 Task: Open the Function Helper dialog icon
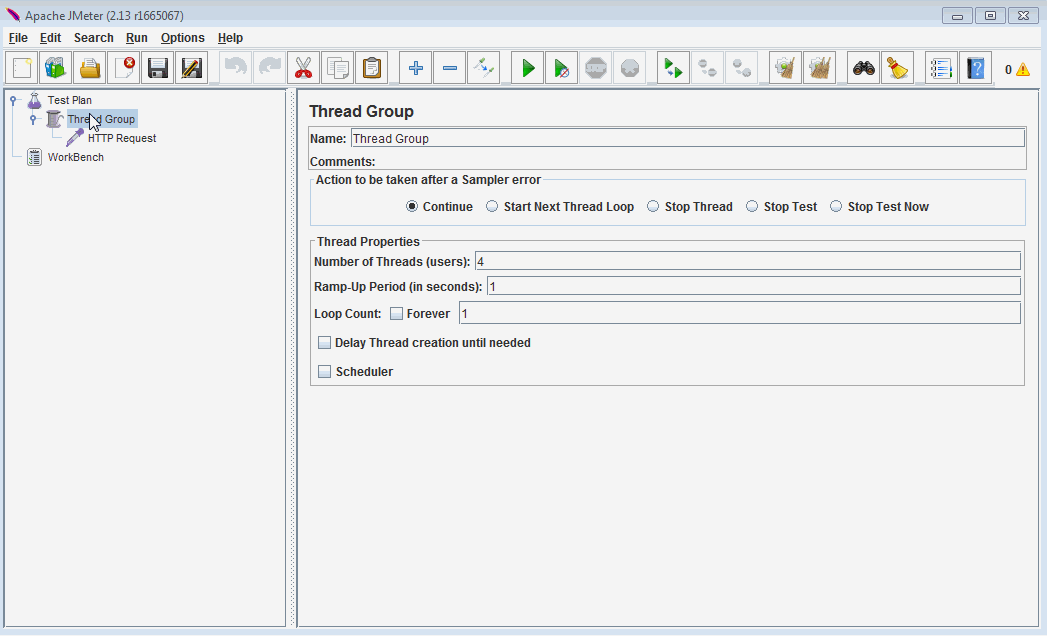click(x=941, y=68)
